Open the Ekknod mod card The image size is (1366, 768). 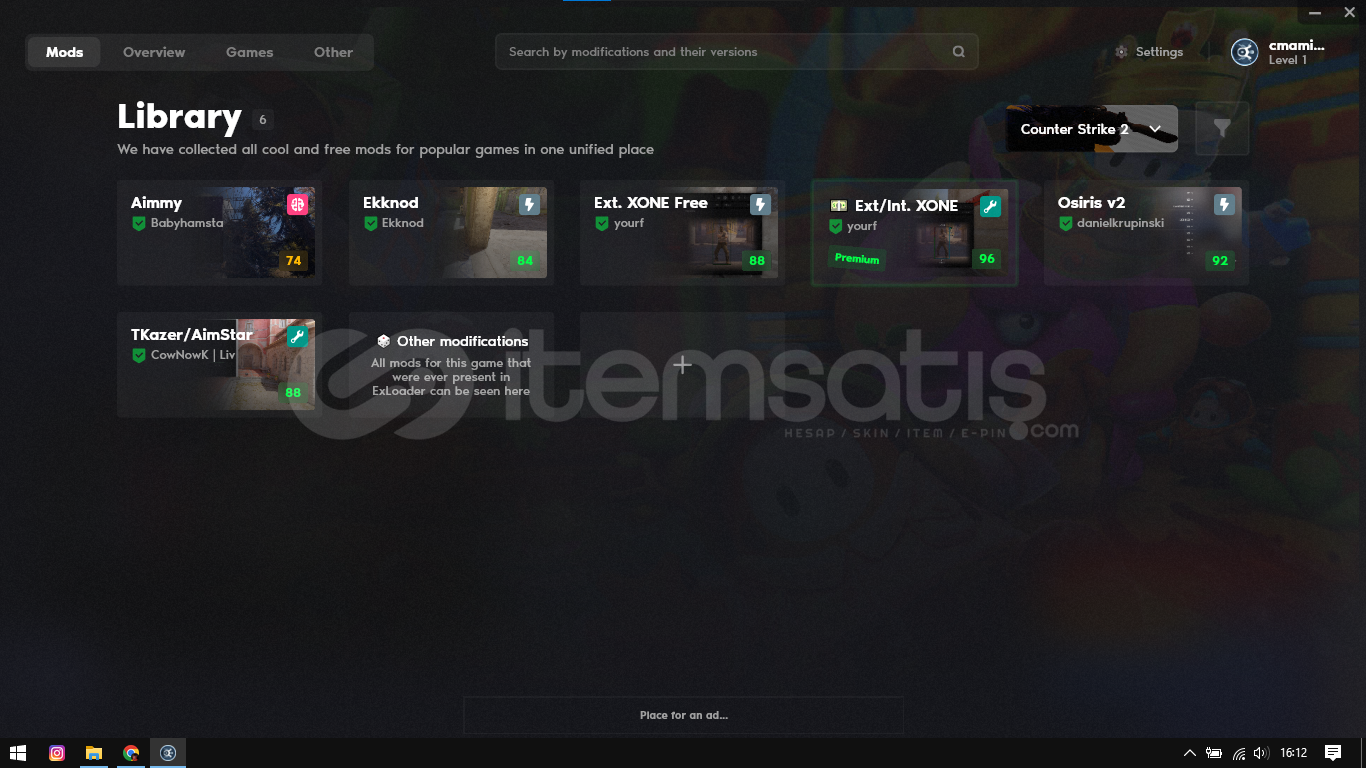coord(451,233)
